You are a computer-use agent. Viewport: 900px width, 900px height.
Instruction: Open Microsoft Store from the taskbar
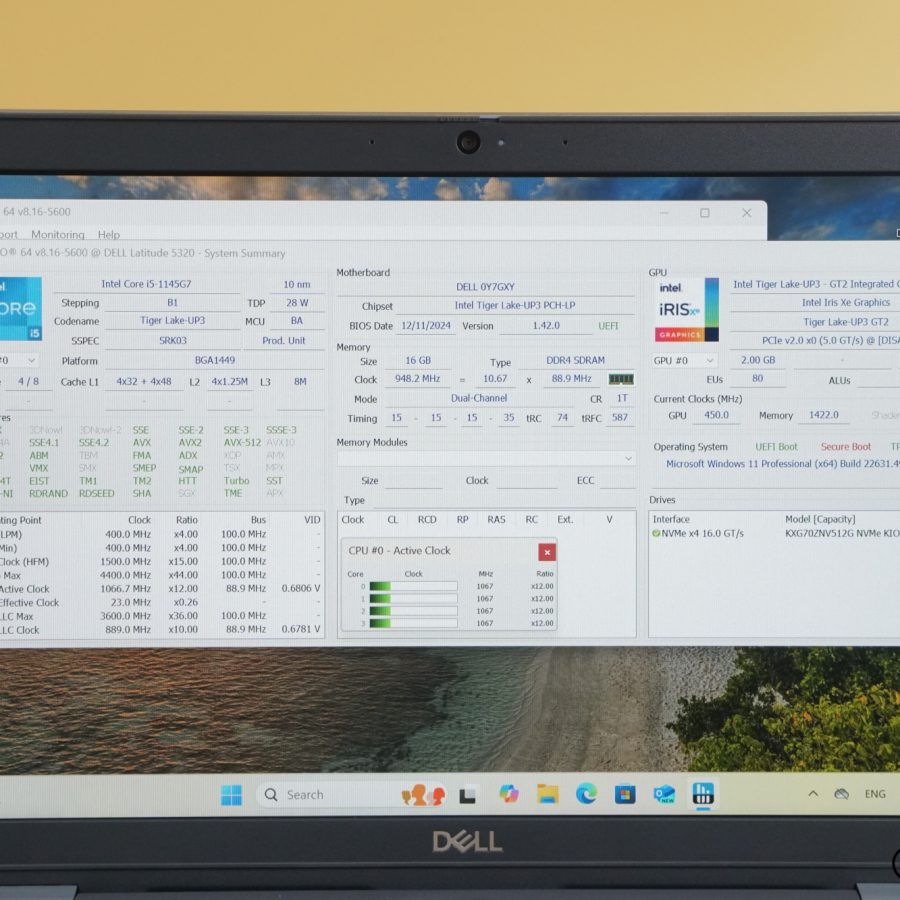coord(624,795)
